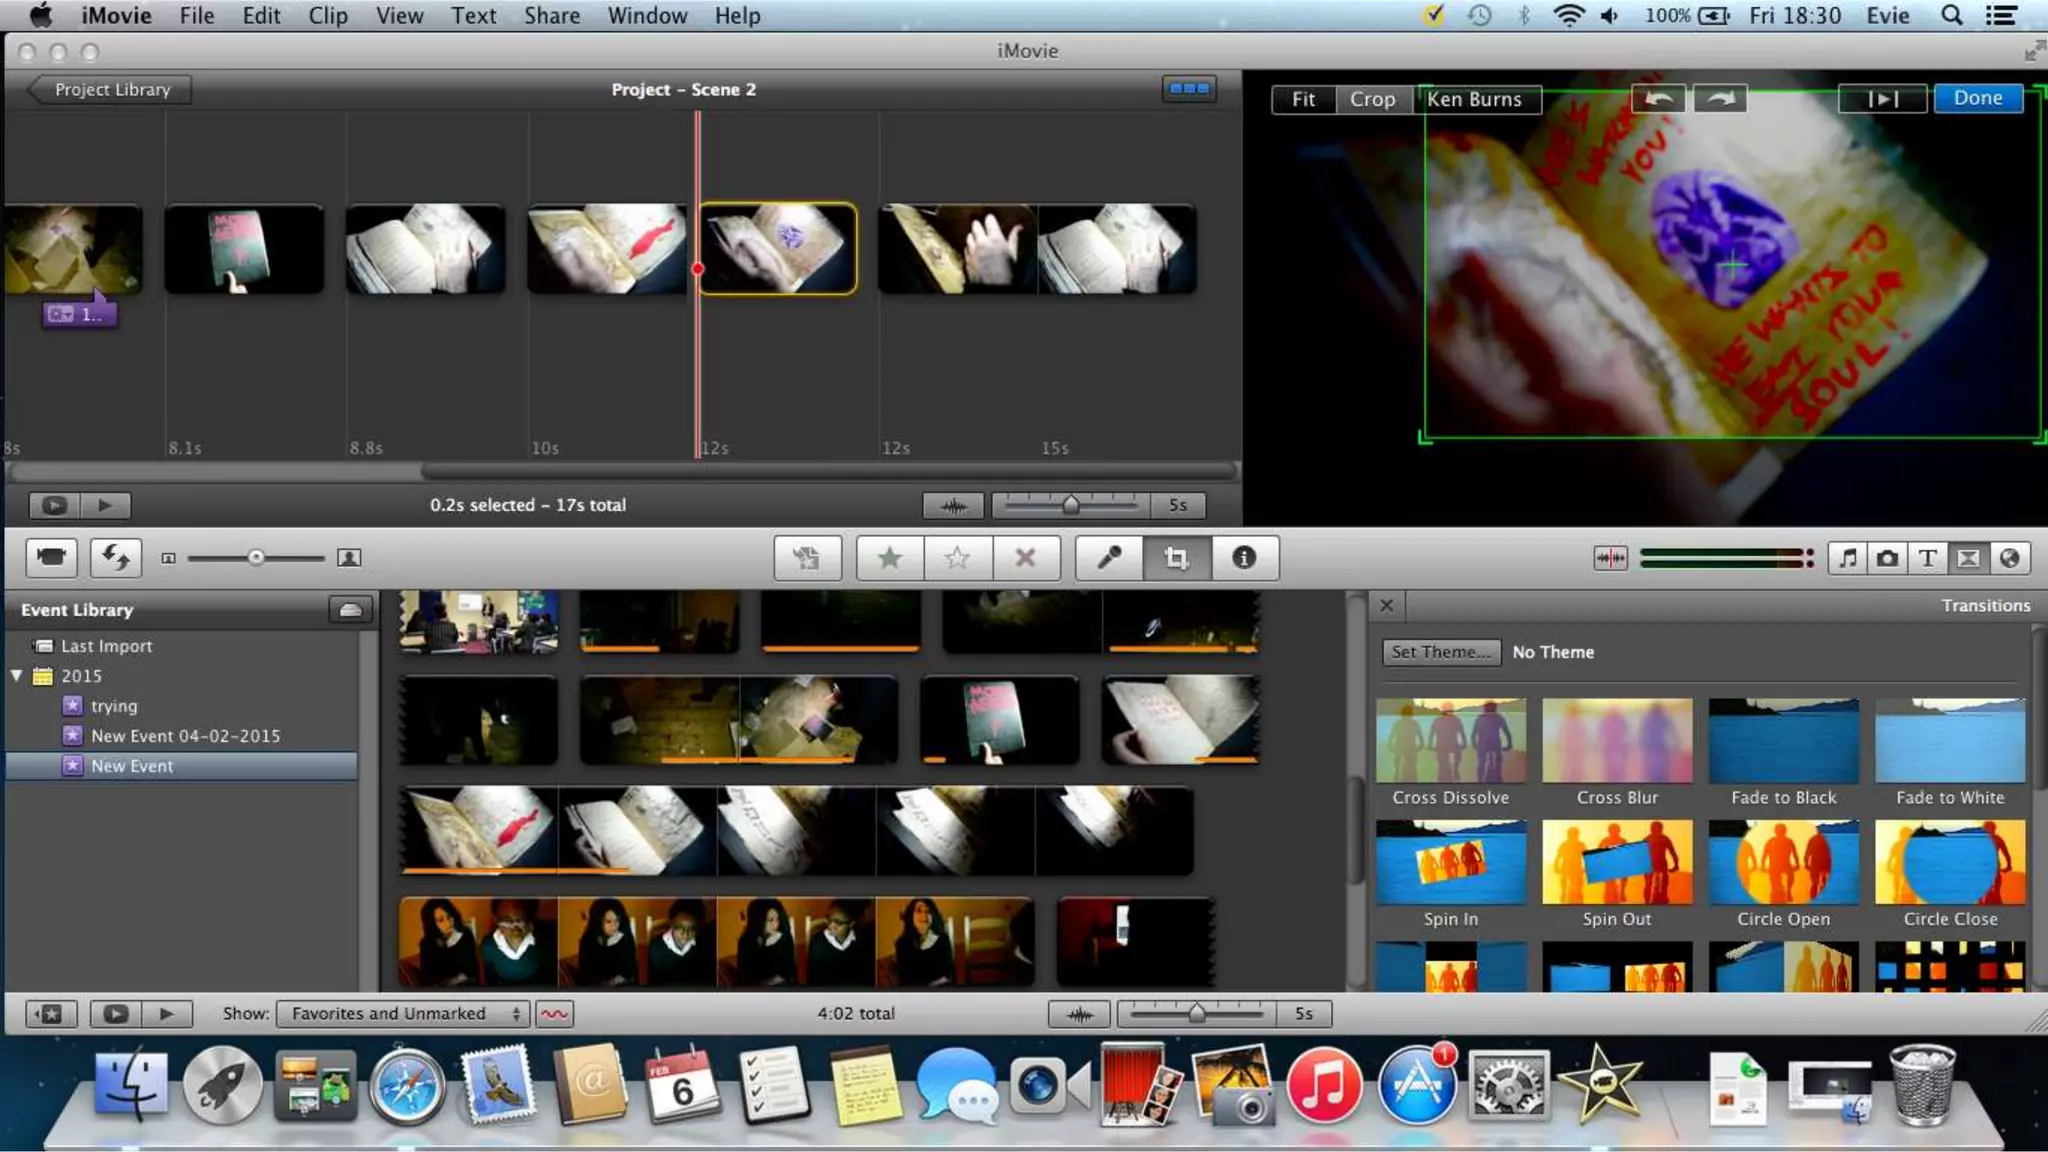Open the titles browser T icon
This screenshot has width=2048, height=1152.
[1927, 558]
